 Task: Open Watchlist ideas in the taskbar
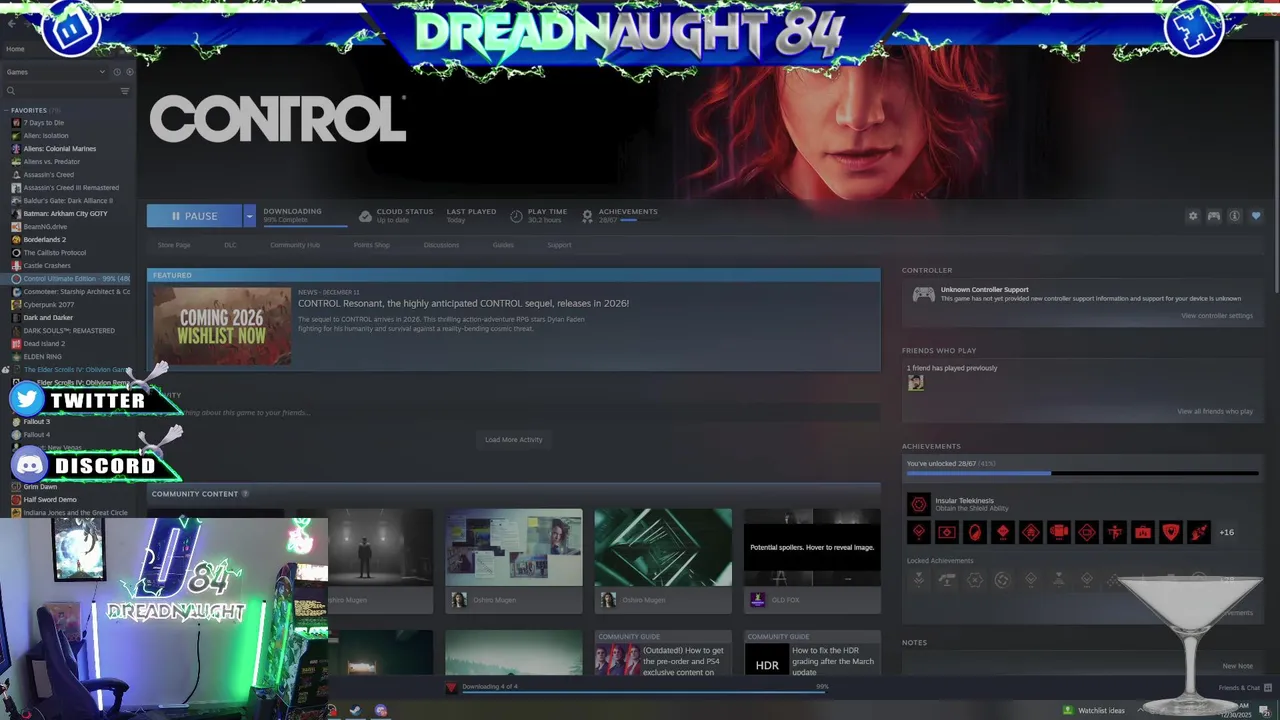[x=1094, y=711]
